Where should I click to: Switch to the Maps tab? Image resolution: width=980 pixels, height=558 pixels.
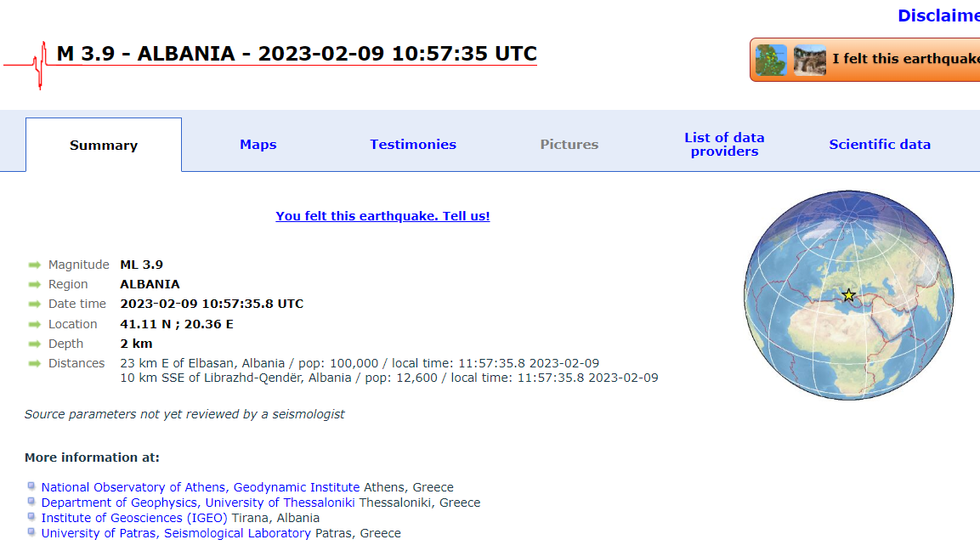(x=258, y=145)
